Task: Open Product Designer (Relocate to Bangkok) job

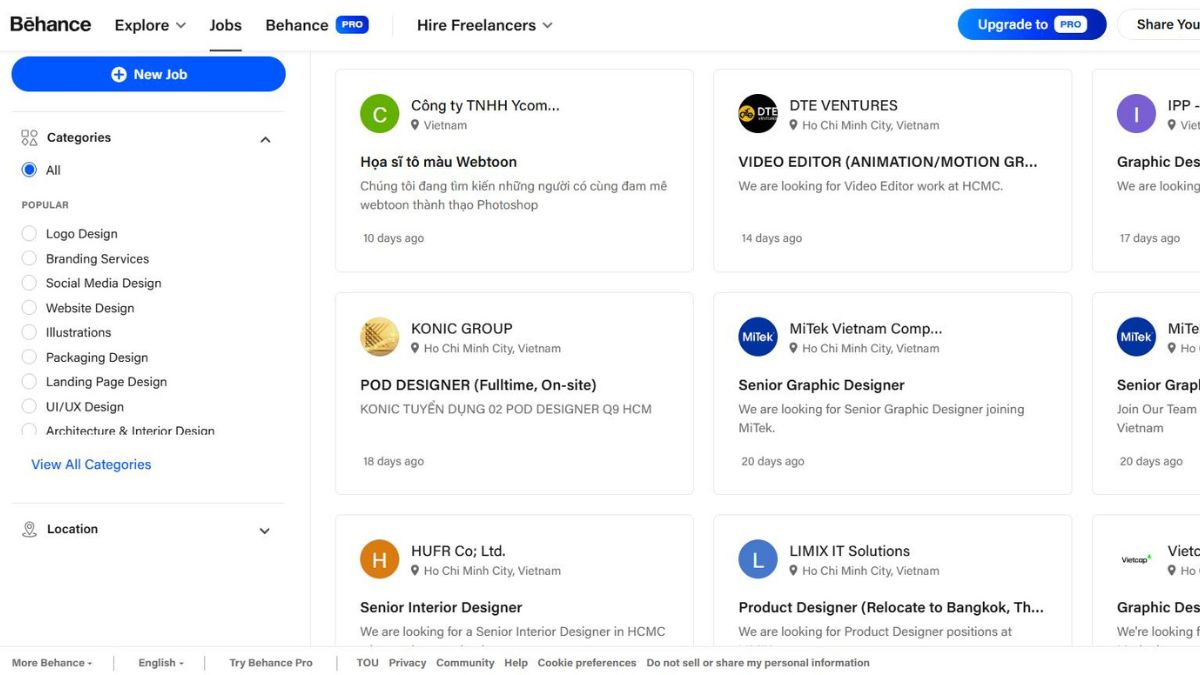Action: pos(891,608)
